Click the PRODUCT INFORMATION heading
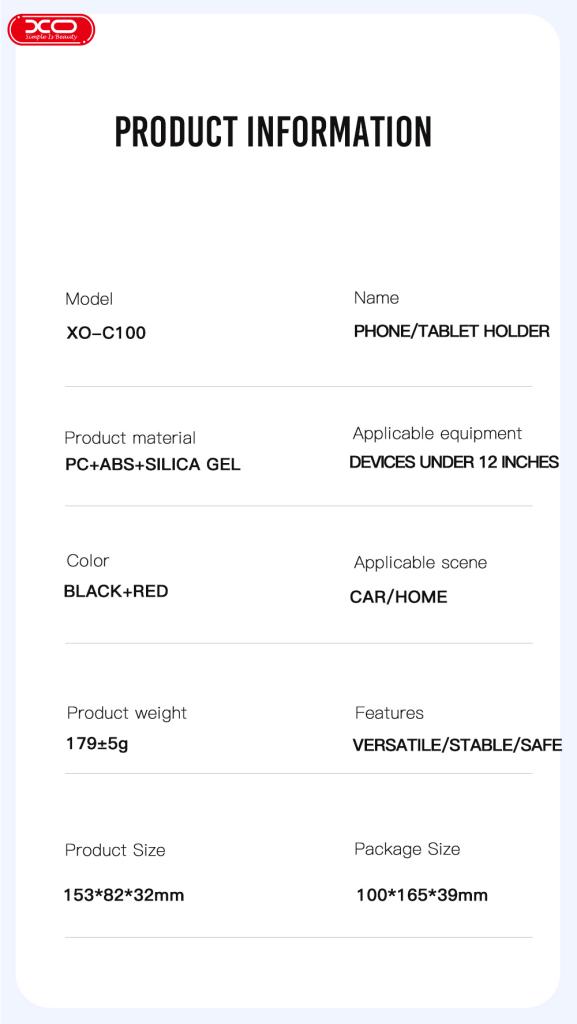The image size is (577, 1024). (x=273, y=131)
